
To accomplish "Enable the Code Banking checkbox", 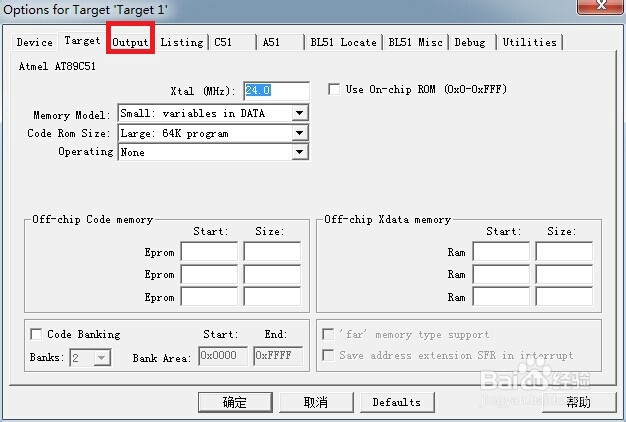I will point(36,334).
